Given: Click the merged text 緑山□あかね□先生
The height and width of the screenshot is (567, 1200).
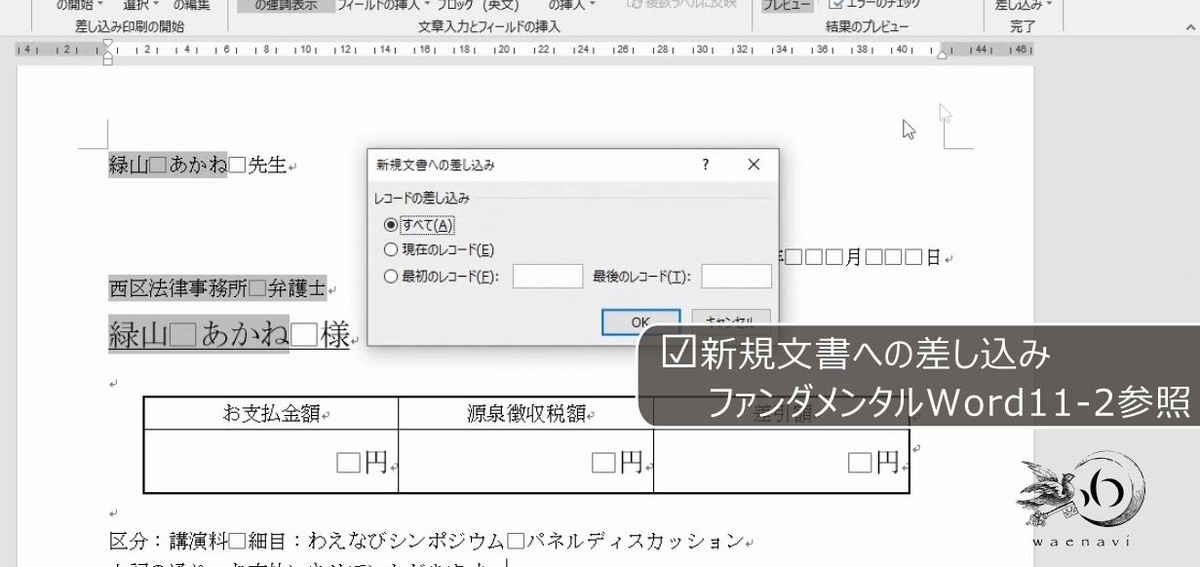Looking at the screenshot, I should point(198,166).
